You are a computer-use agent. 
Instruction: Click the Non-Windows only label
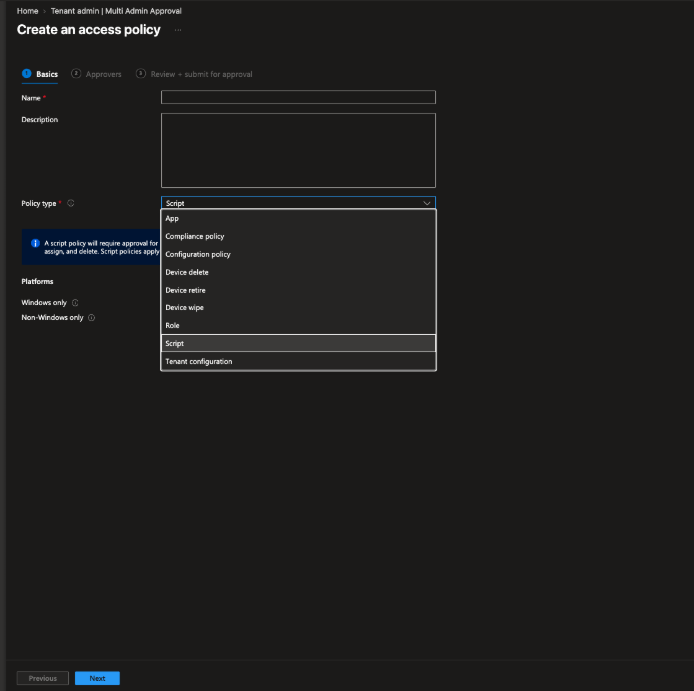[52, 317]
